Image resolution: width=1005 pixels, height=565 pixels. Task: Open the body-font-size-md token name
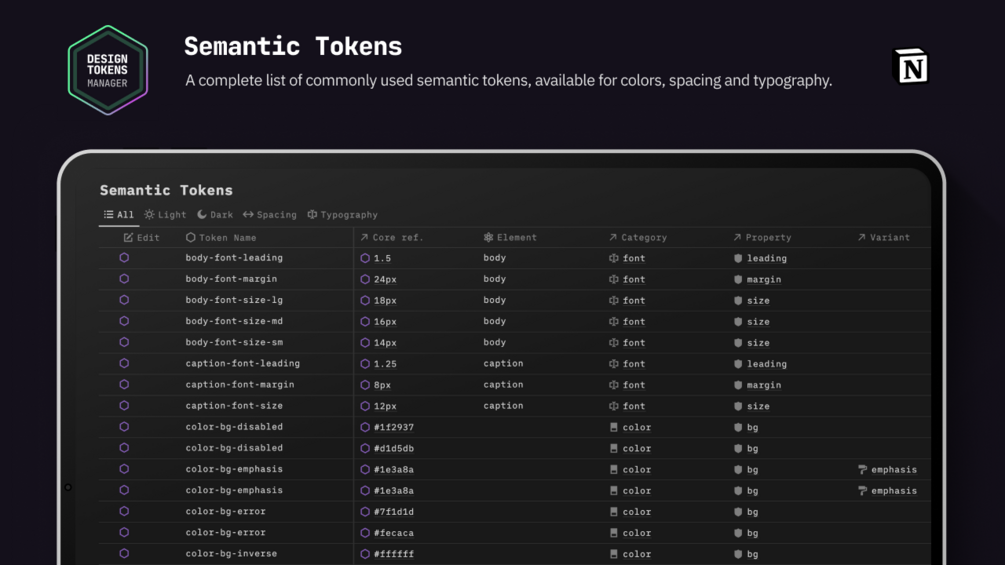pos(234,321)
